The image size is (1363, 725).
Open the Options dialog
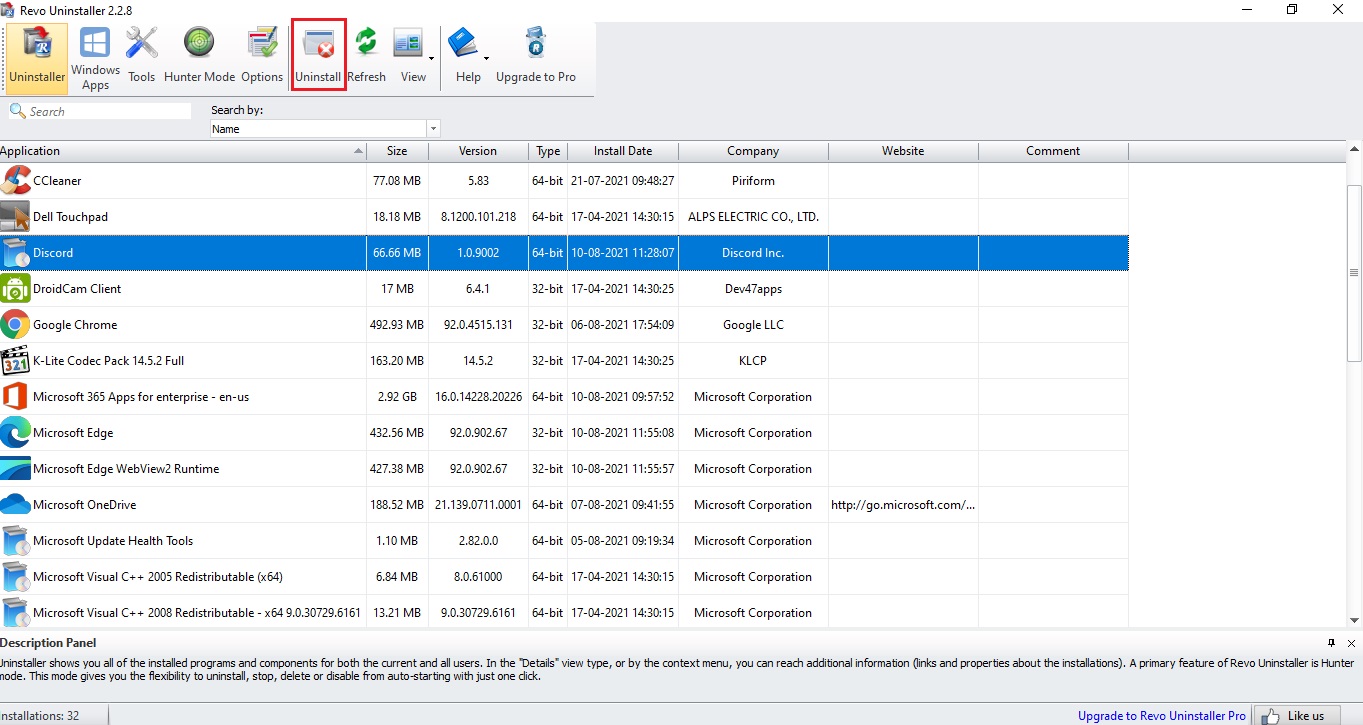click(262, 57)
